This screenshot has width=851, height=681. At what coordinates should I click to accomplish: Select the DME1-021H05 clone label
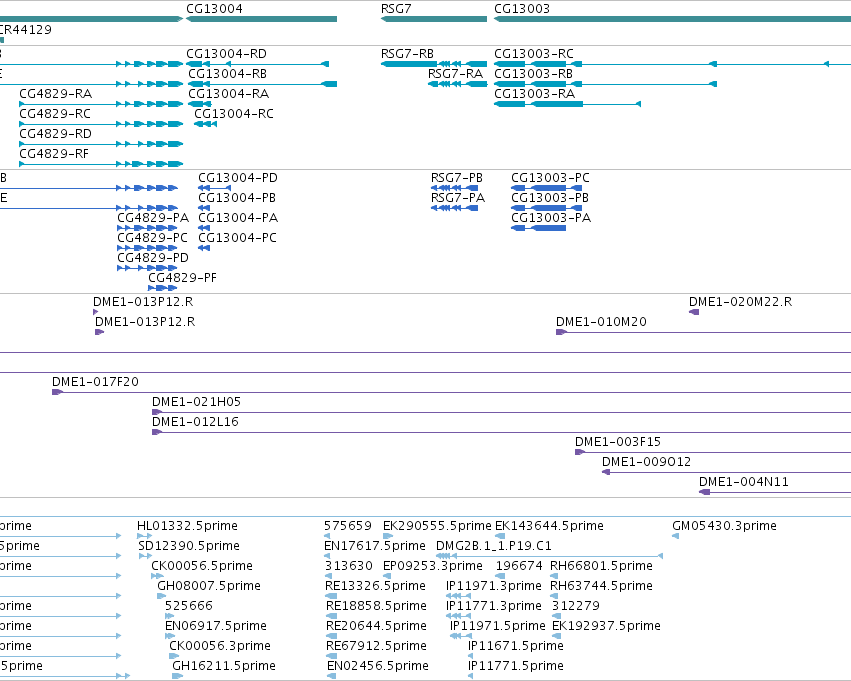(196, 403)
